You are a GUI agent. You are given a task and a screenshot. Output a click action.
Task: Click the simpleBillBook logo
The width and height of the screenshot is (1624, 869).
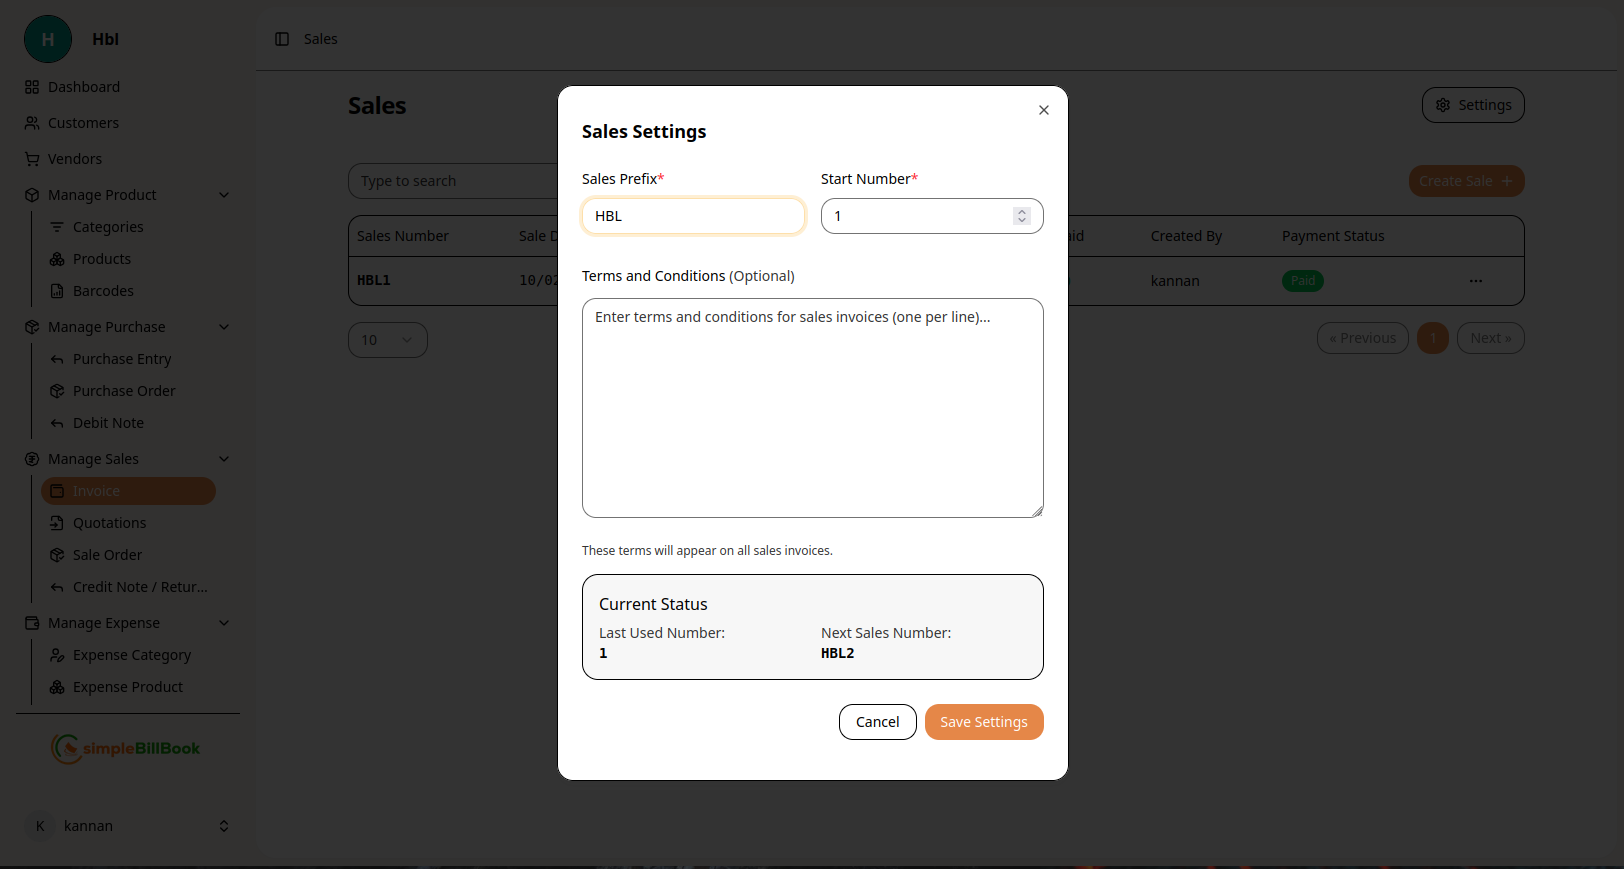[126, 748]
